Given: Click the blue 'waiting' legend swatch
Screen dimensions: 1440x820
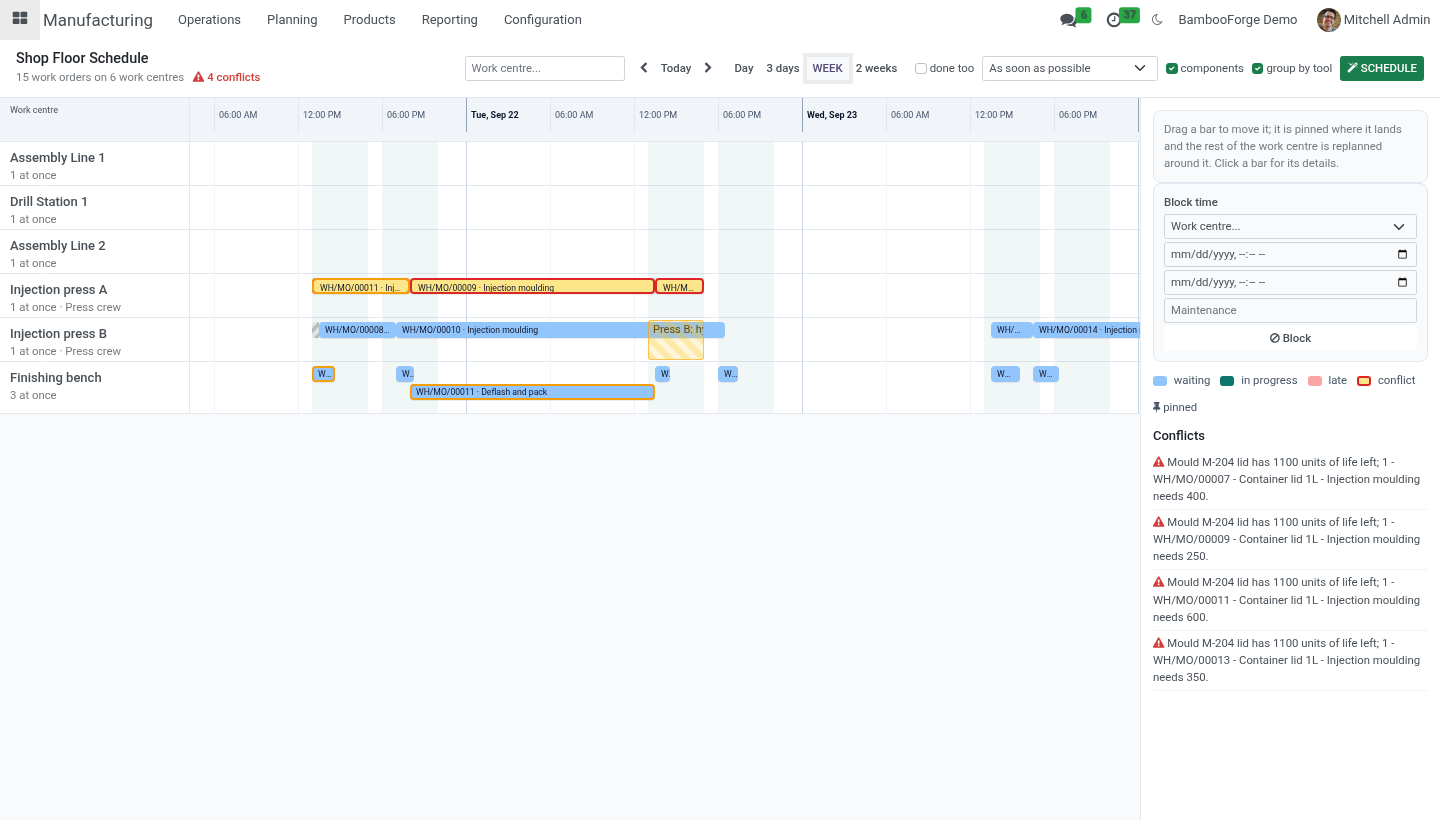Looking at the screenshot, I should (x=1160, y=381).
